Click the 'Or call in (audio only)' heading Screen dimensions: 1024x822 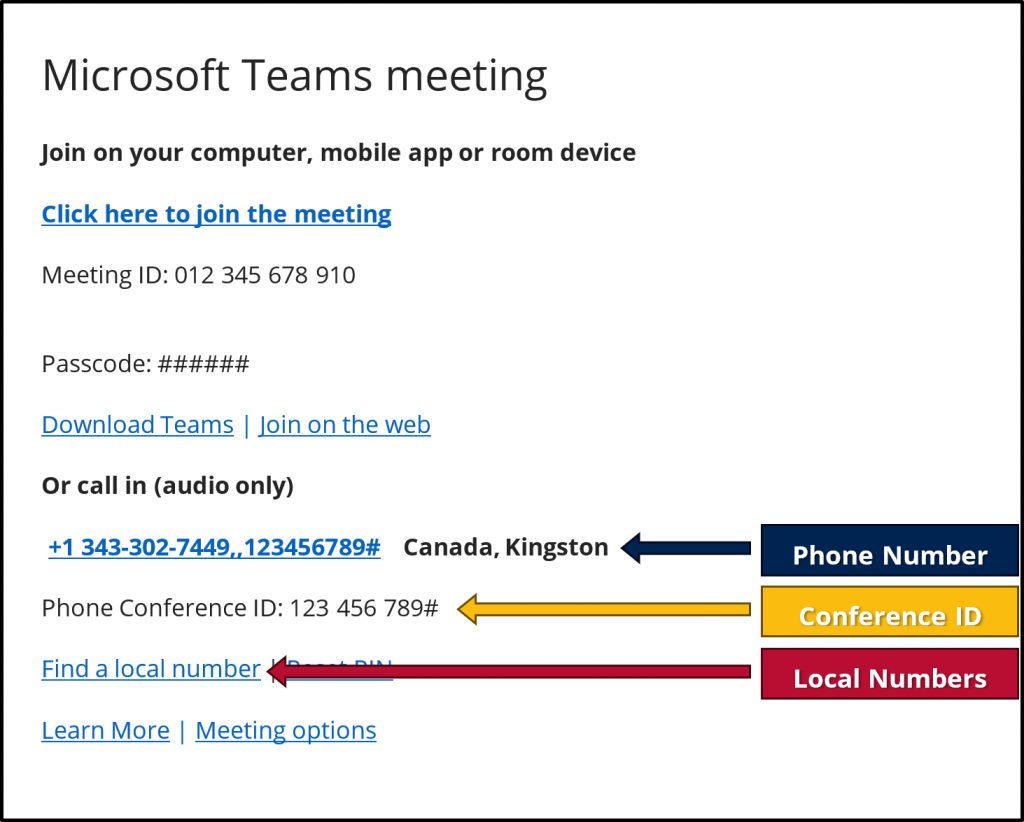pos(168,486)
